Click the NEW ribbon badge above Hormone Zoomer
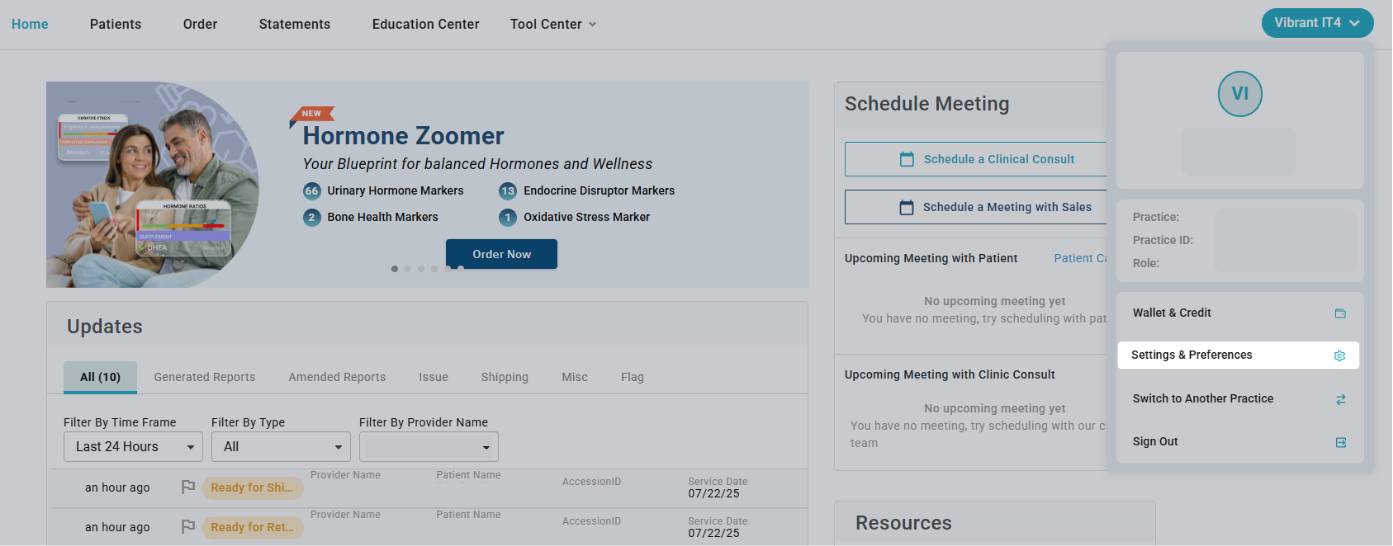Screen dimensions: 1393x546 point(312,114)
